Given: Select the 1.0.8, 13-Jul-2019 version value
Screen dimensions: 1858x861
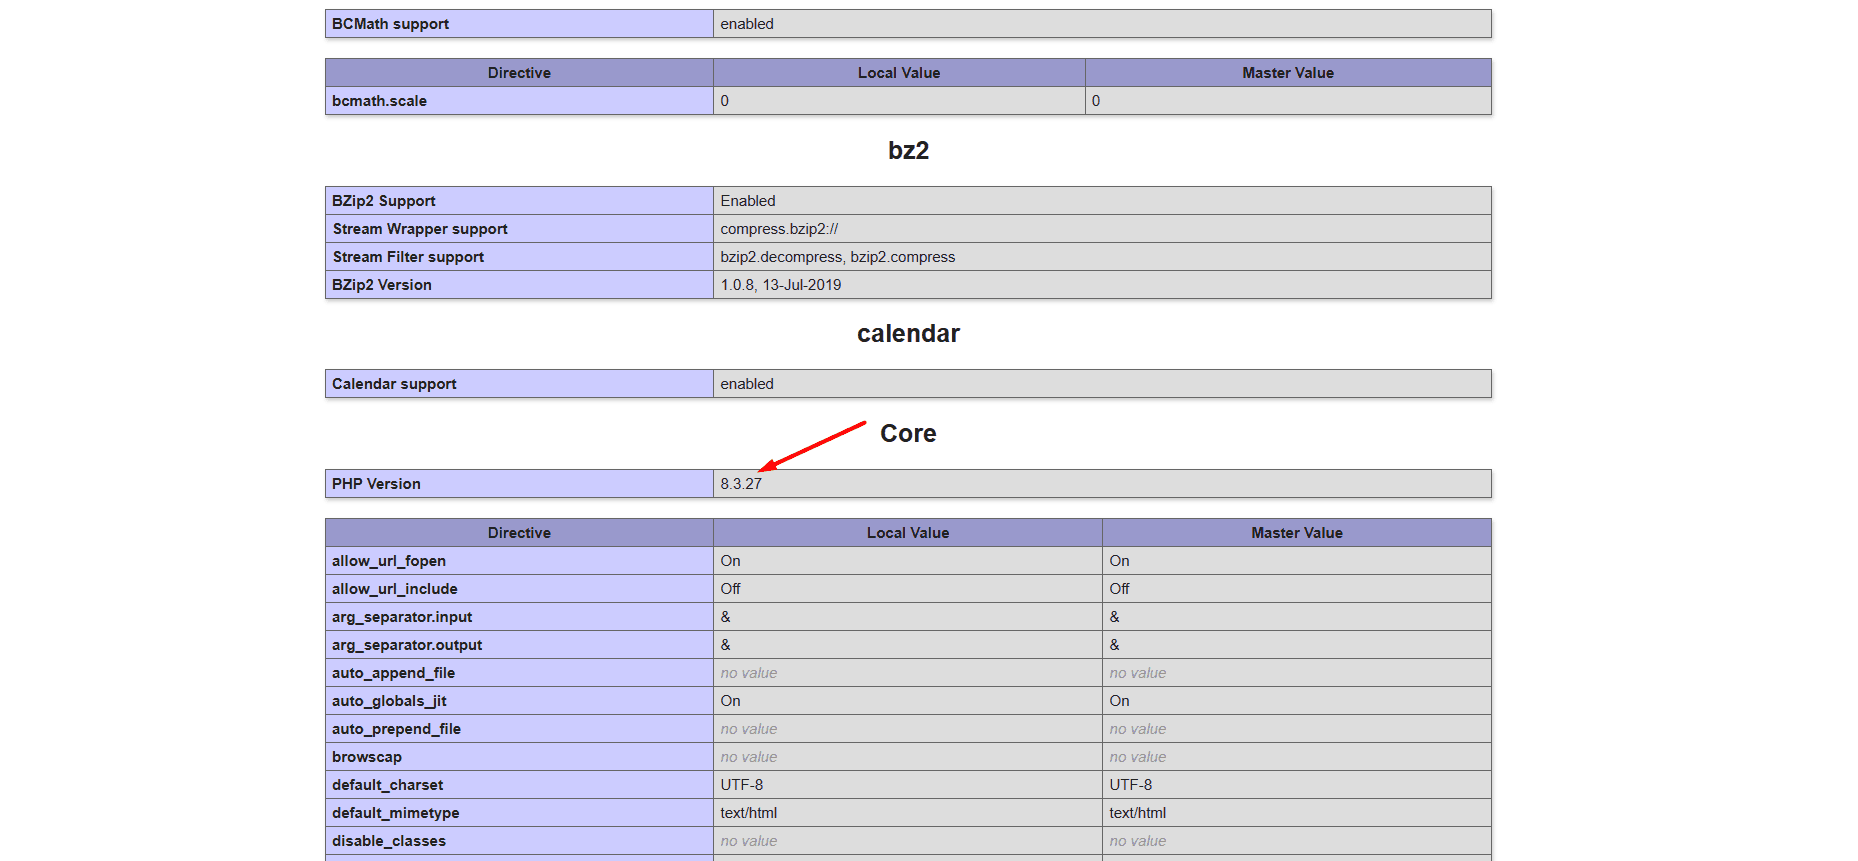Looking at the screenshot, I should click(x=780, y=285).
